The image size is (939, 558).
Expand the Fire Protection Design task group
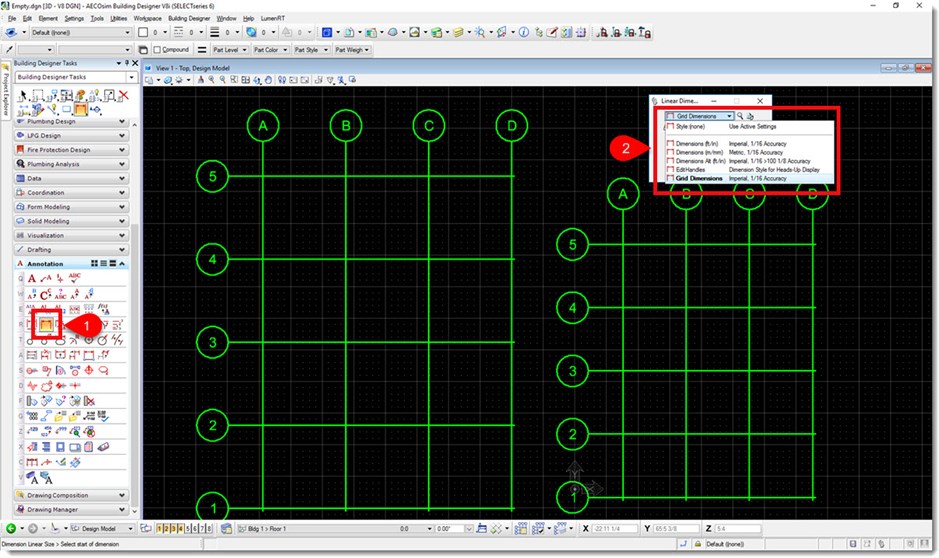coord(71,150)
